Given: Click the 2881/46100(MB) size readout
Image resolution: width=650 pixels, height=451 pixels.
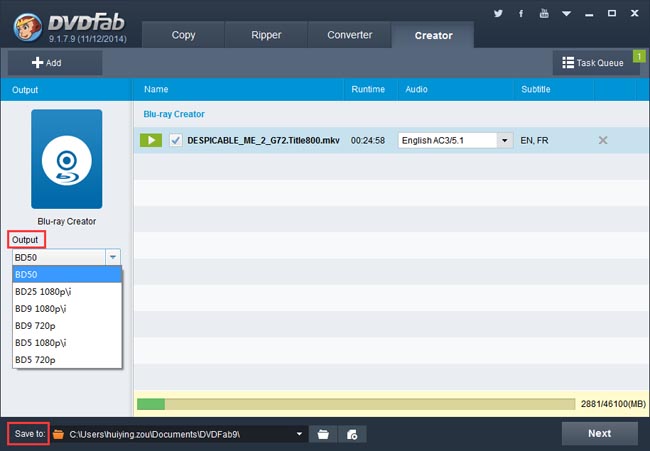Looking at the screenshot, I should pos(613,404).
